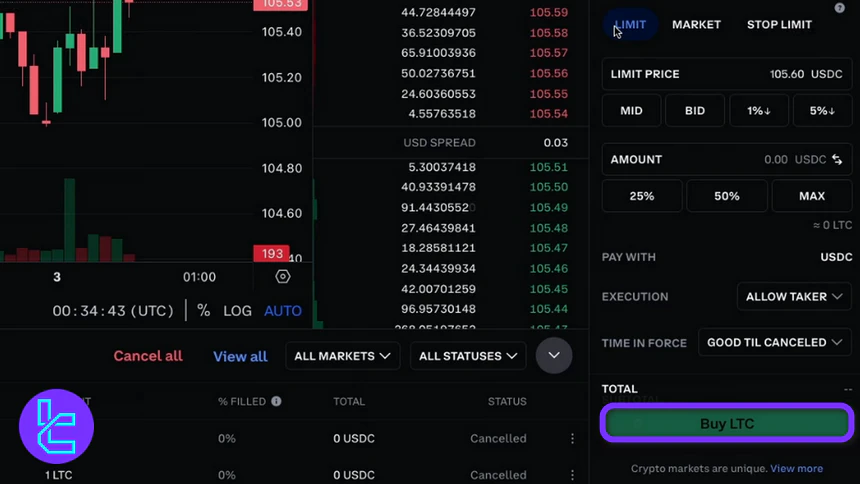Click time axis label 01:00
860x484 pixels.
click(199, 277)
